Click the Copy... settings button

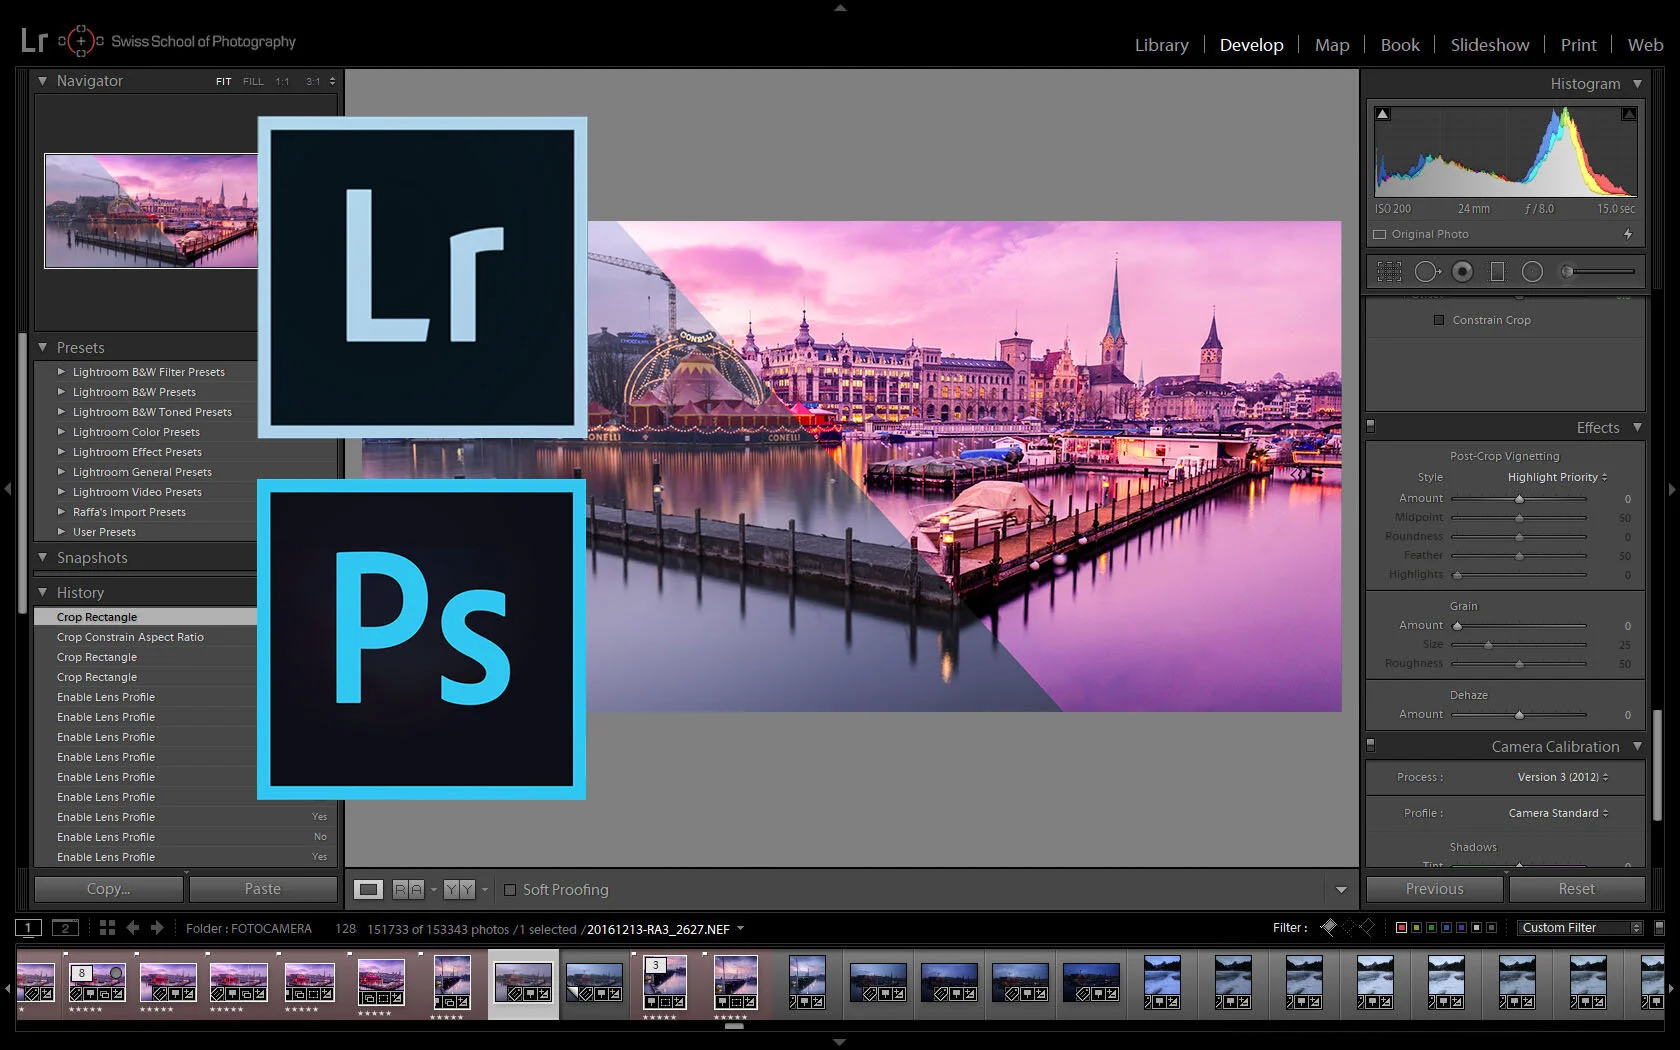pyautogui.click(x=109, y=889)
